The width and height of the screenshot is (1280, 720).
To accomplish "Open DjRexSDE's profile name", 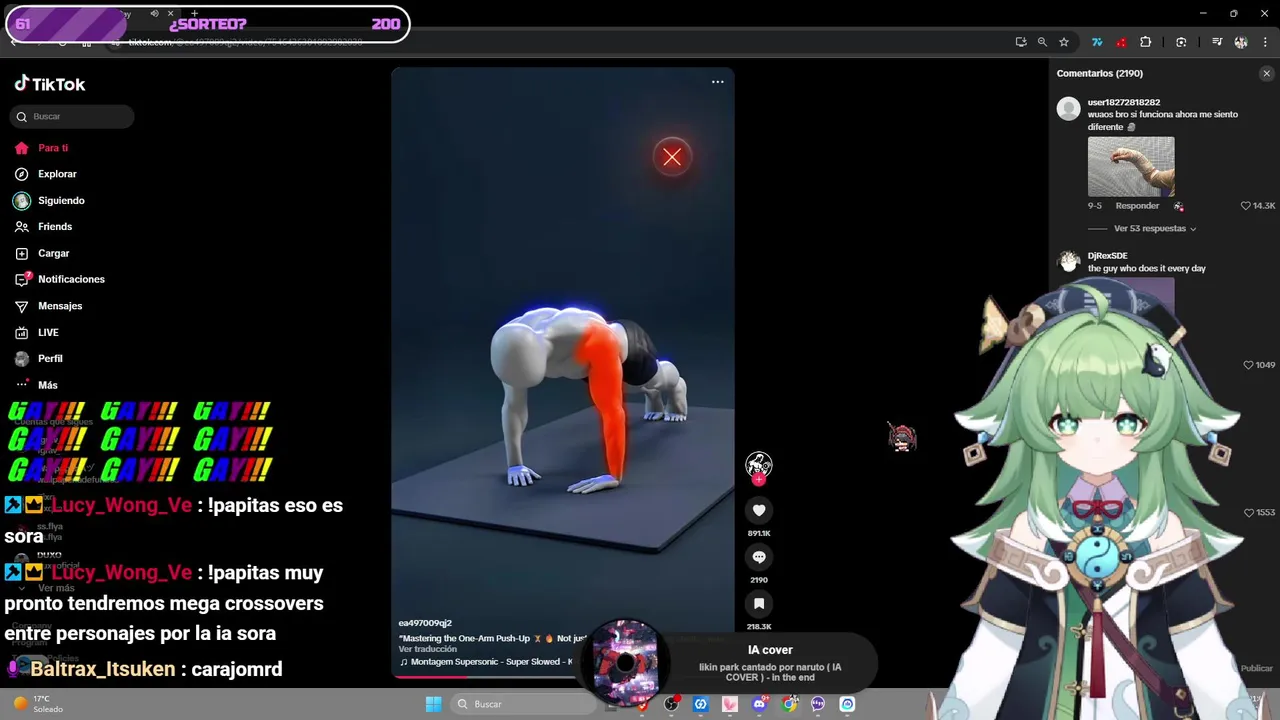I will [x=1107, y=256].
